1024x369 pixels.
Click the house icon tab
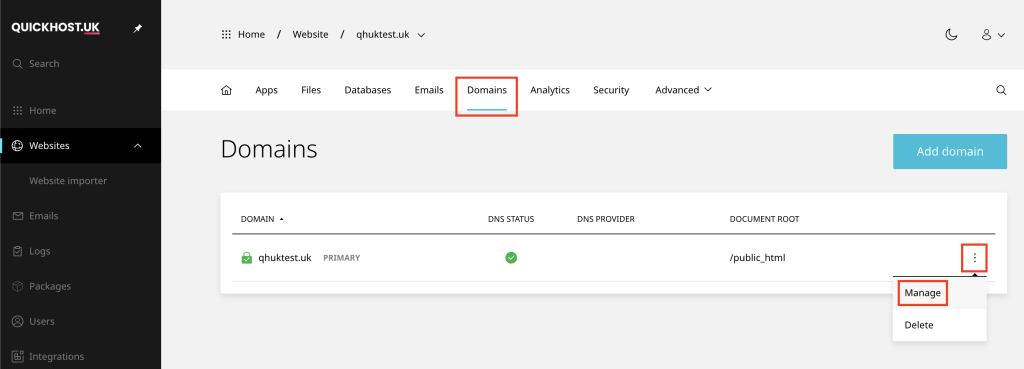(227, 90)
